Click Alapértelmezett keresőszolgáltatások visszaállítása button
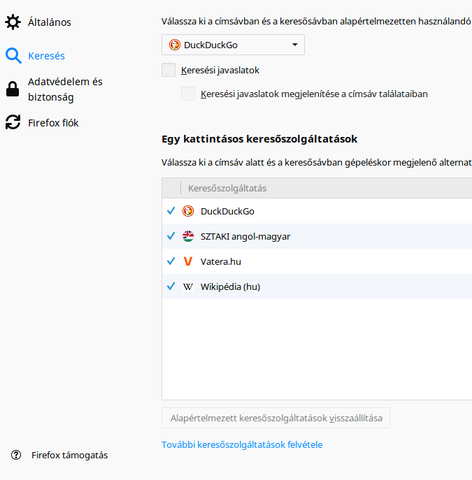The image size is (472, 480). (276, 418)
